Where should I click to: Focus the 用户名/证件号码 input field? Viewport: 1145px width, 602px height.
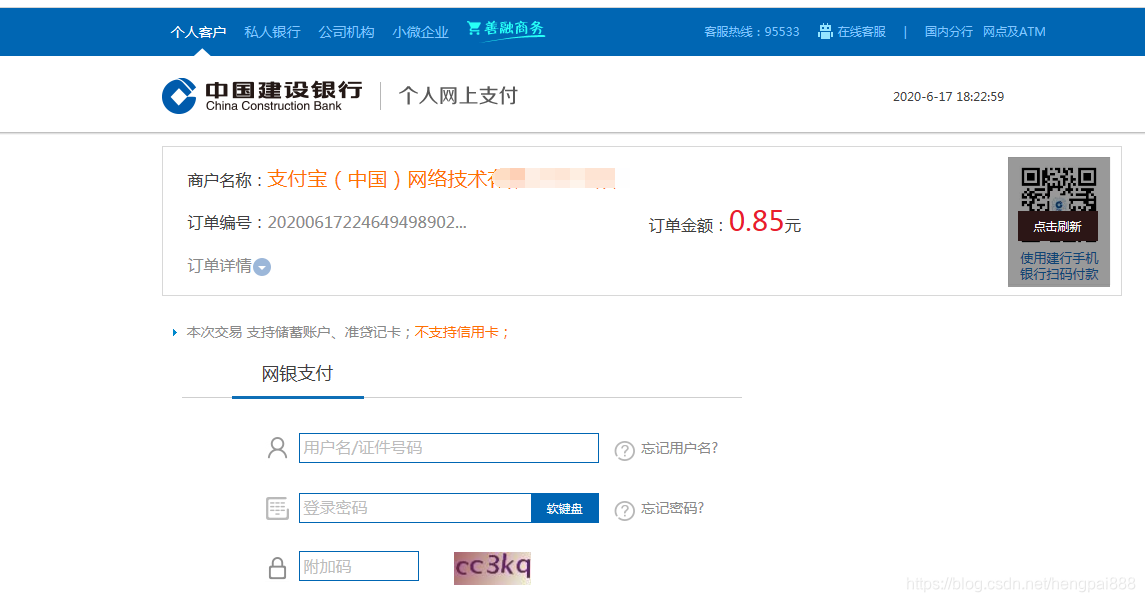coord(448,448)
